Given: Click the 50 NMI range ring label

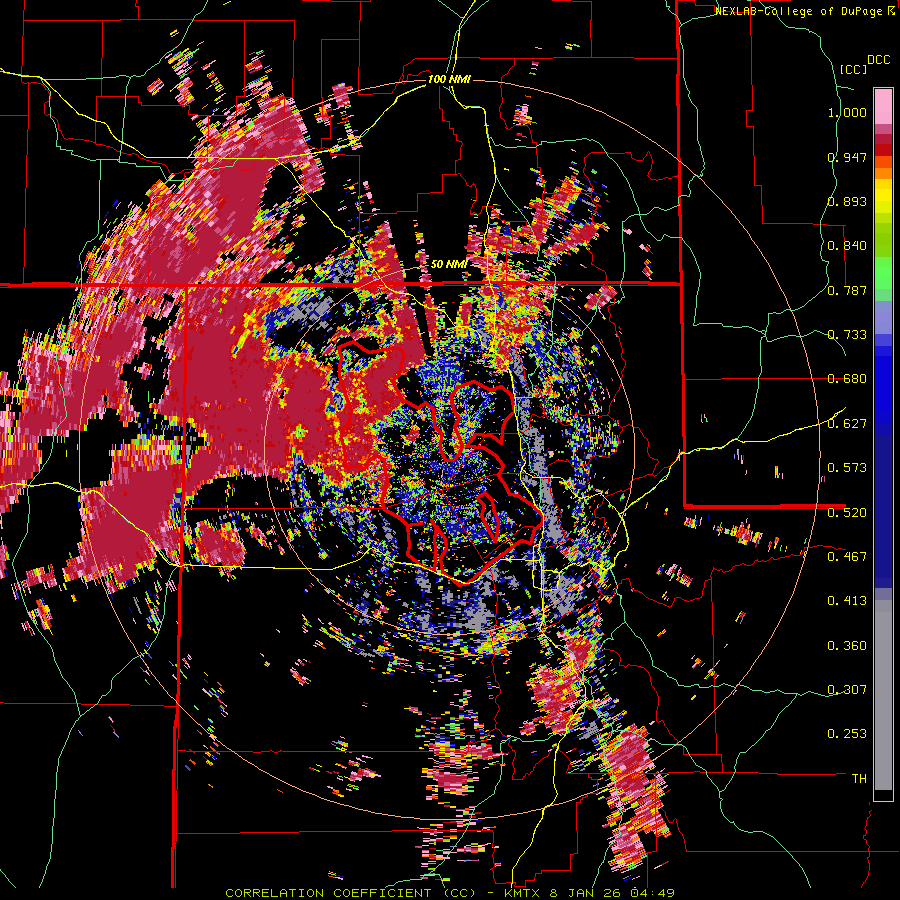Looking at the screenshot, I should [x=449, y=264].
